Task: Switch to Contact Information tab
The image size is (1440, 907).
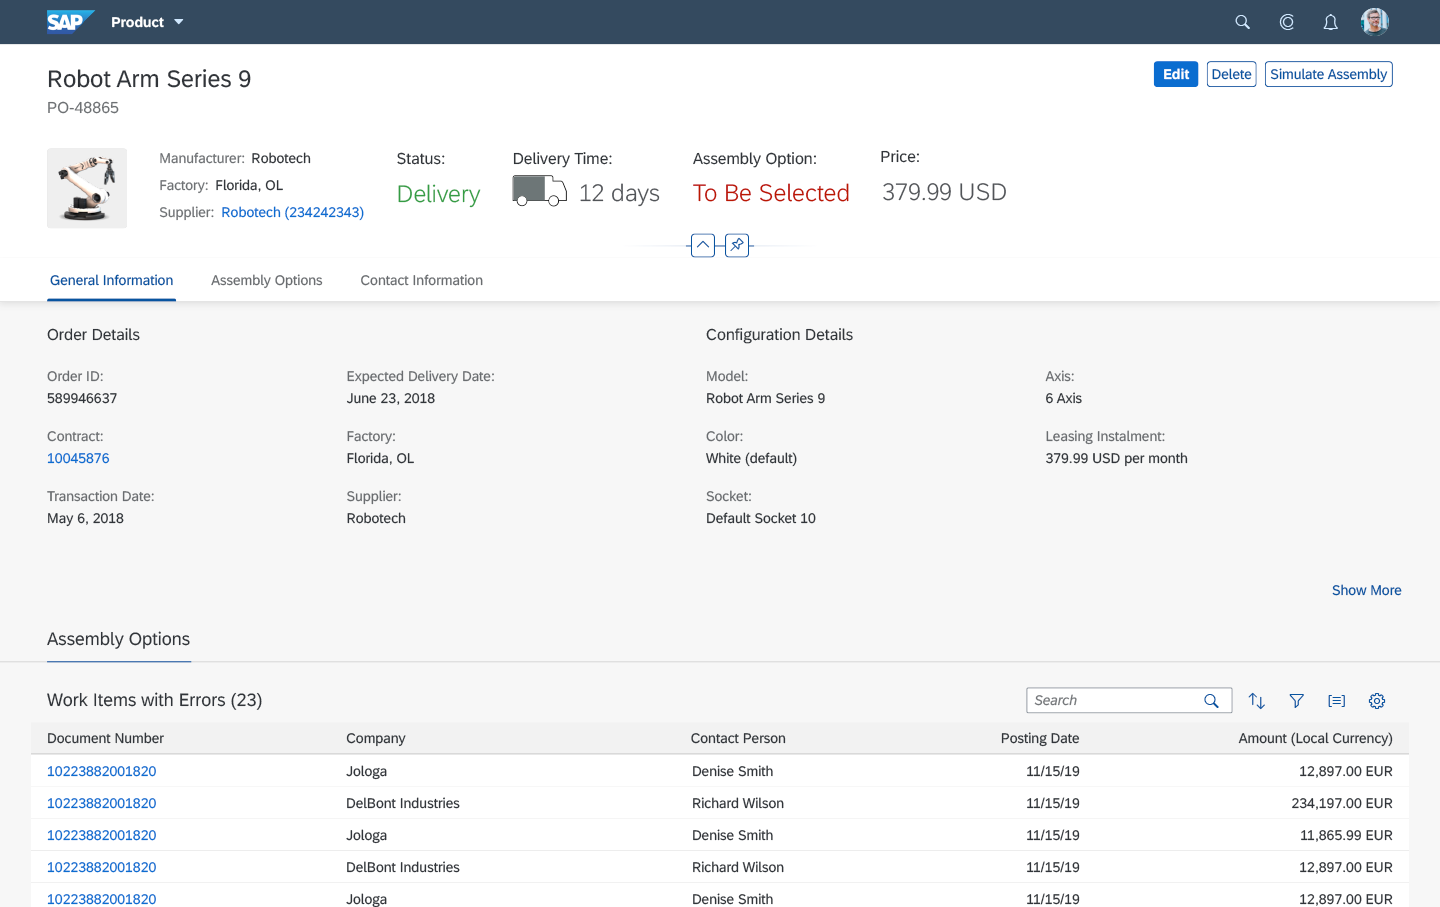Action: (x=421, y=281)
